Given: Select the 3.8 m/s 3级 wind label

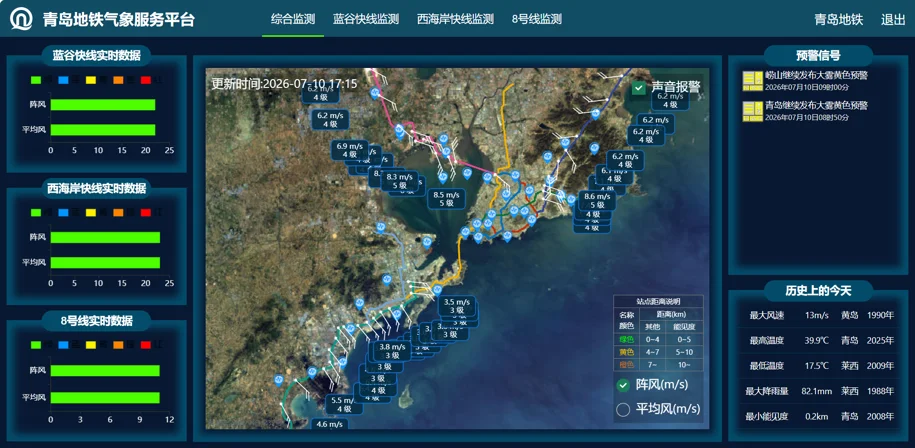Looking at the screenshot, I should (x=392, y=351).
